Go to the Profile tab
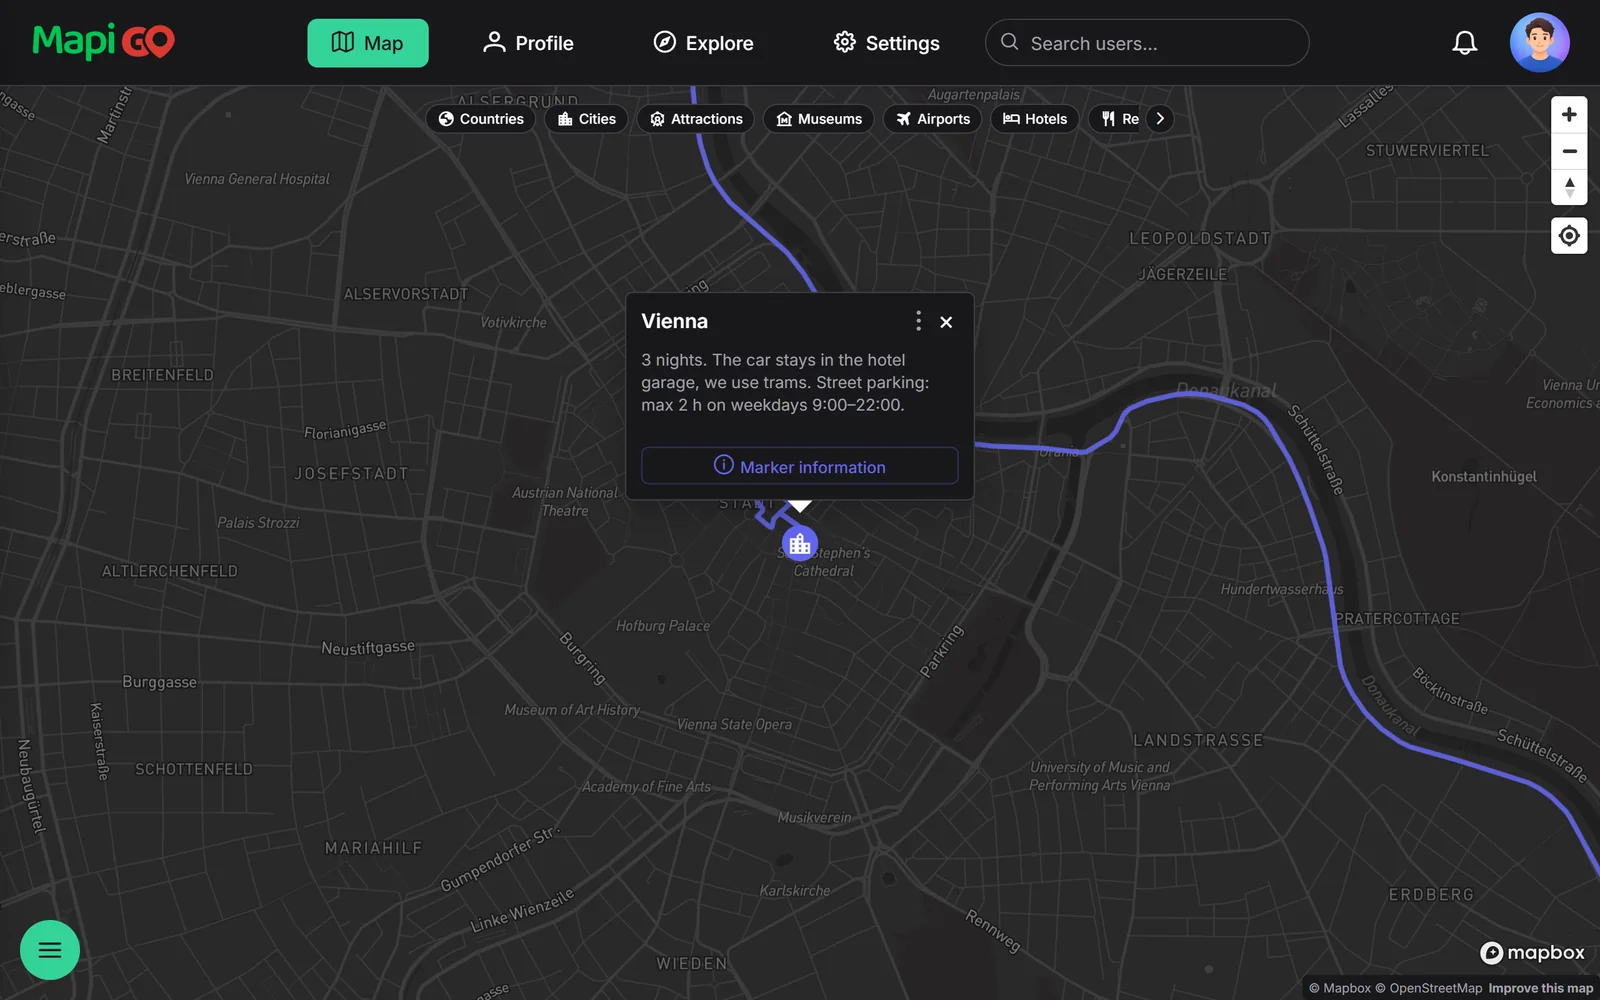The height and width of the screenshot is (1000, 1600). (x=528, y=43)
